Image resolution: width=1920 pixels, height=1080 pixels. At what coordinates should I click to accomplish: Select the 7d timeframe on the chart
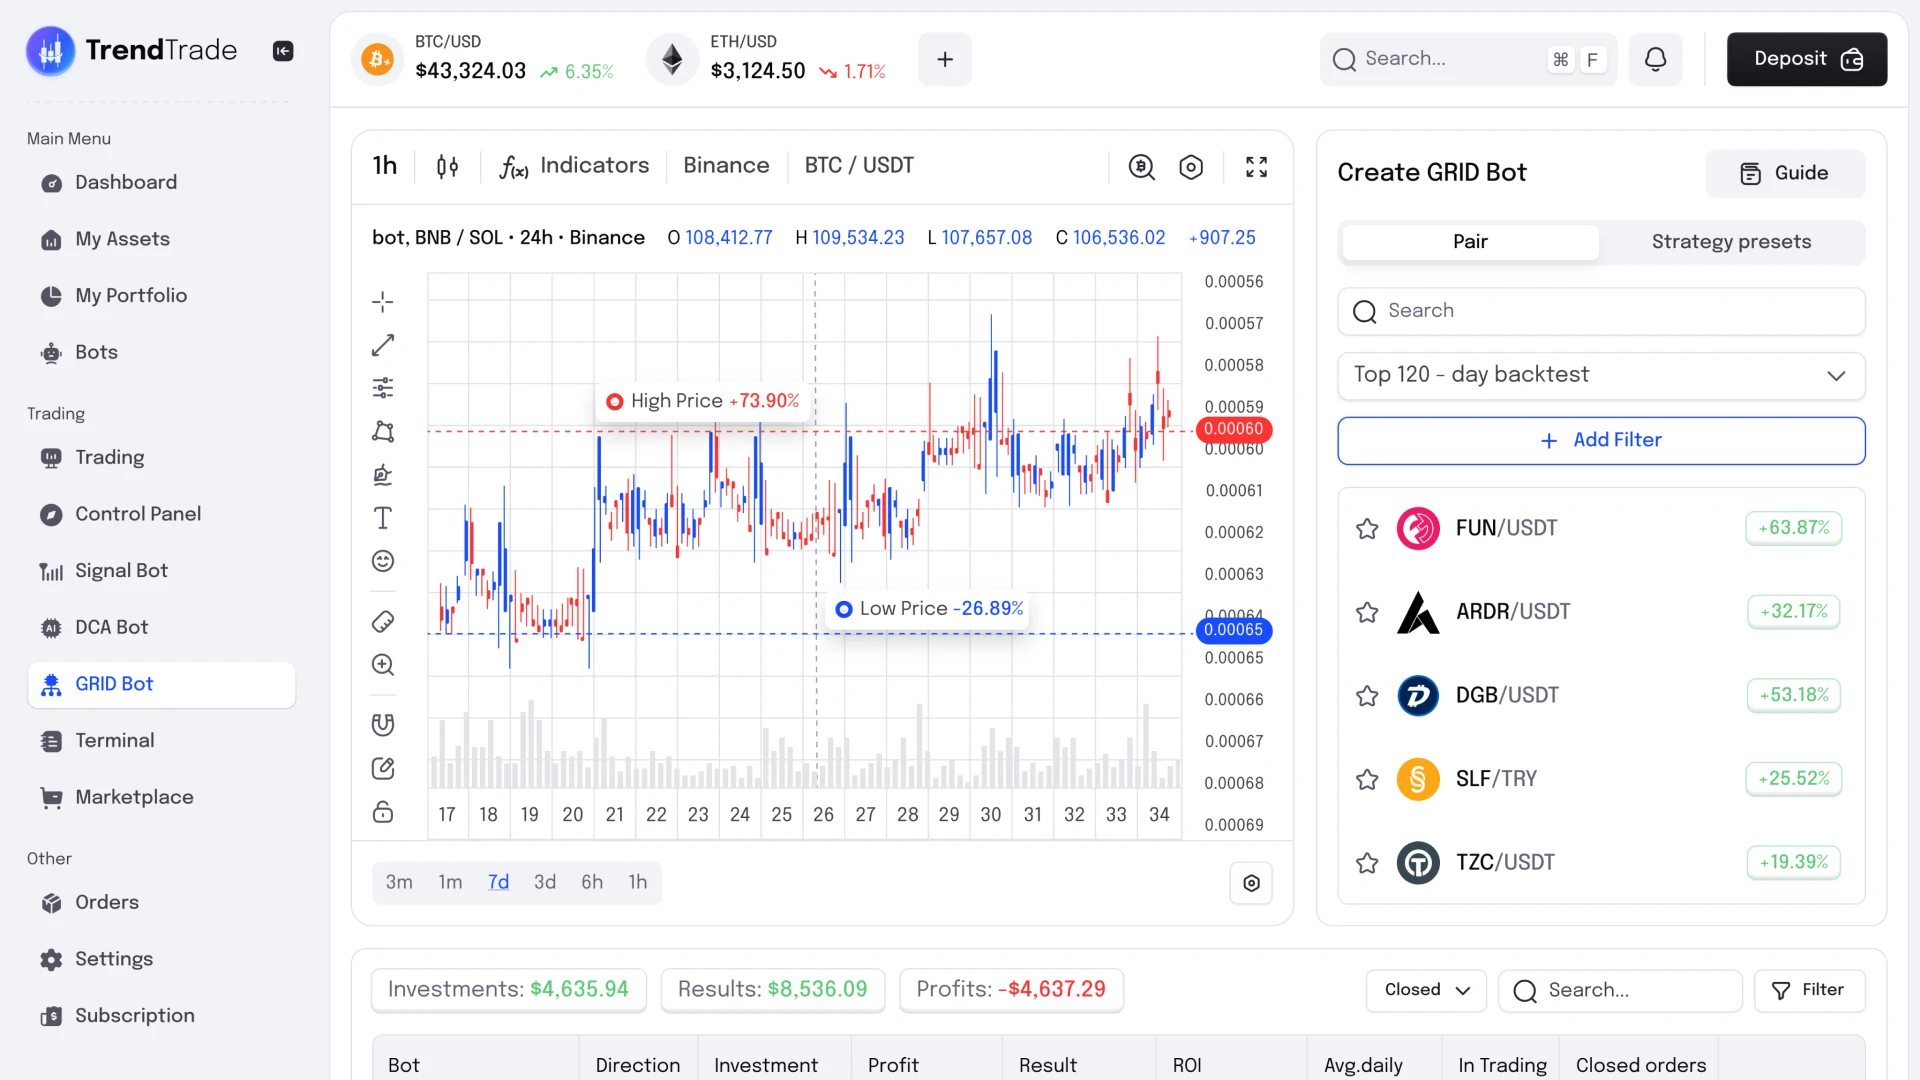pos(498,882)
